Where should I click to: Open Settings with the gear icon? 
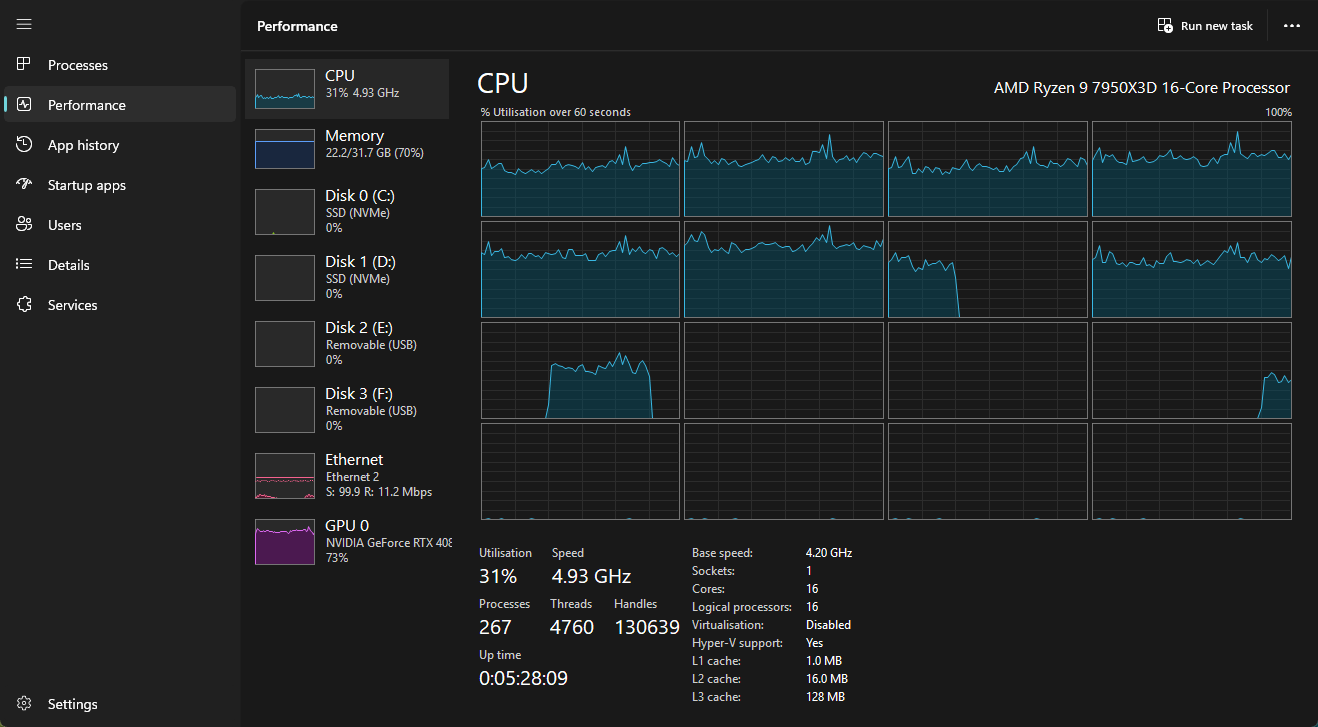pyautogui.click(x=25, y=704)
